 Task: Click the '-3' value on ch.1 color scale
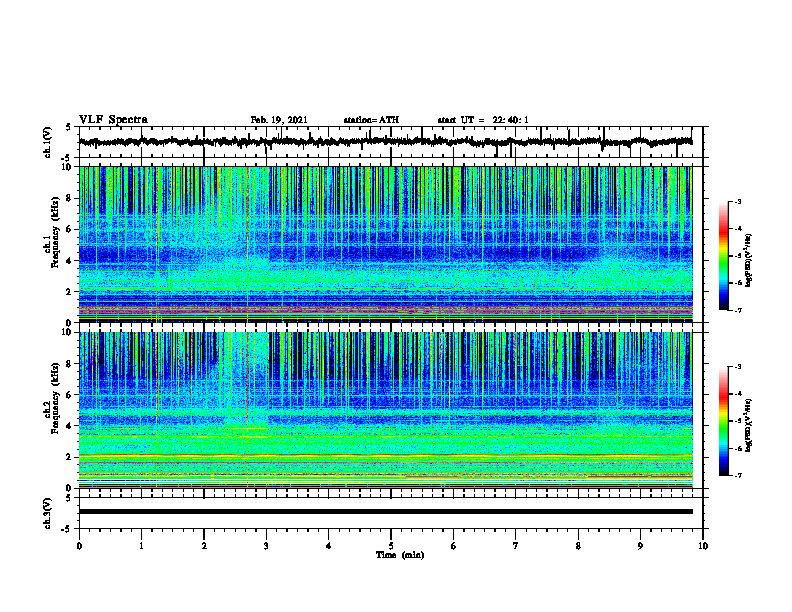click(738, 202)
